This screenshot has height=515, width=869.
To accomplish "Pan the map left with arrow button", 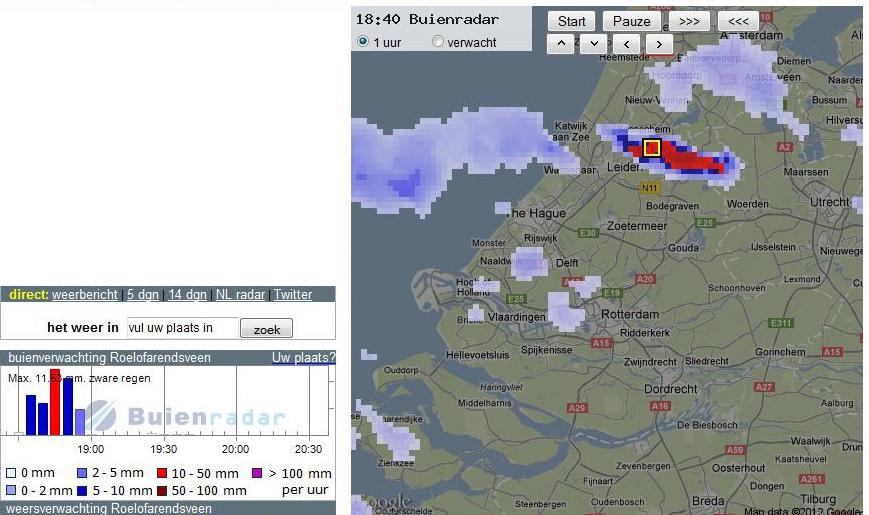I will coord(626,44).
